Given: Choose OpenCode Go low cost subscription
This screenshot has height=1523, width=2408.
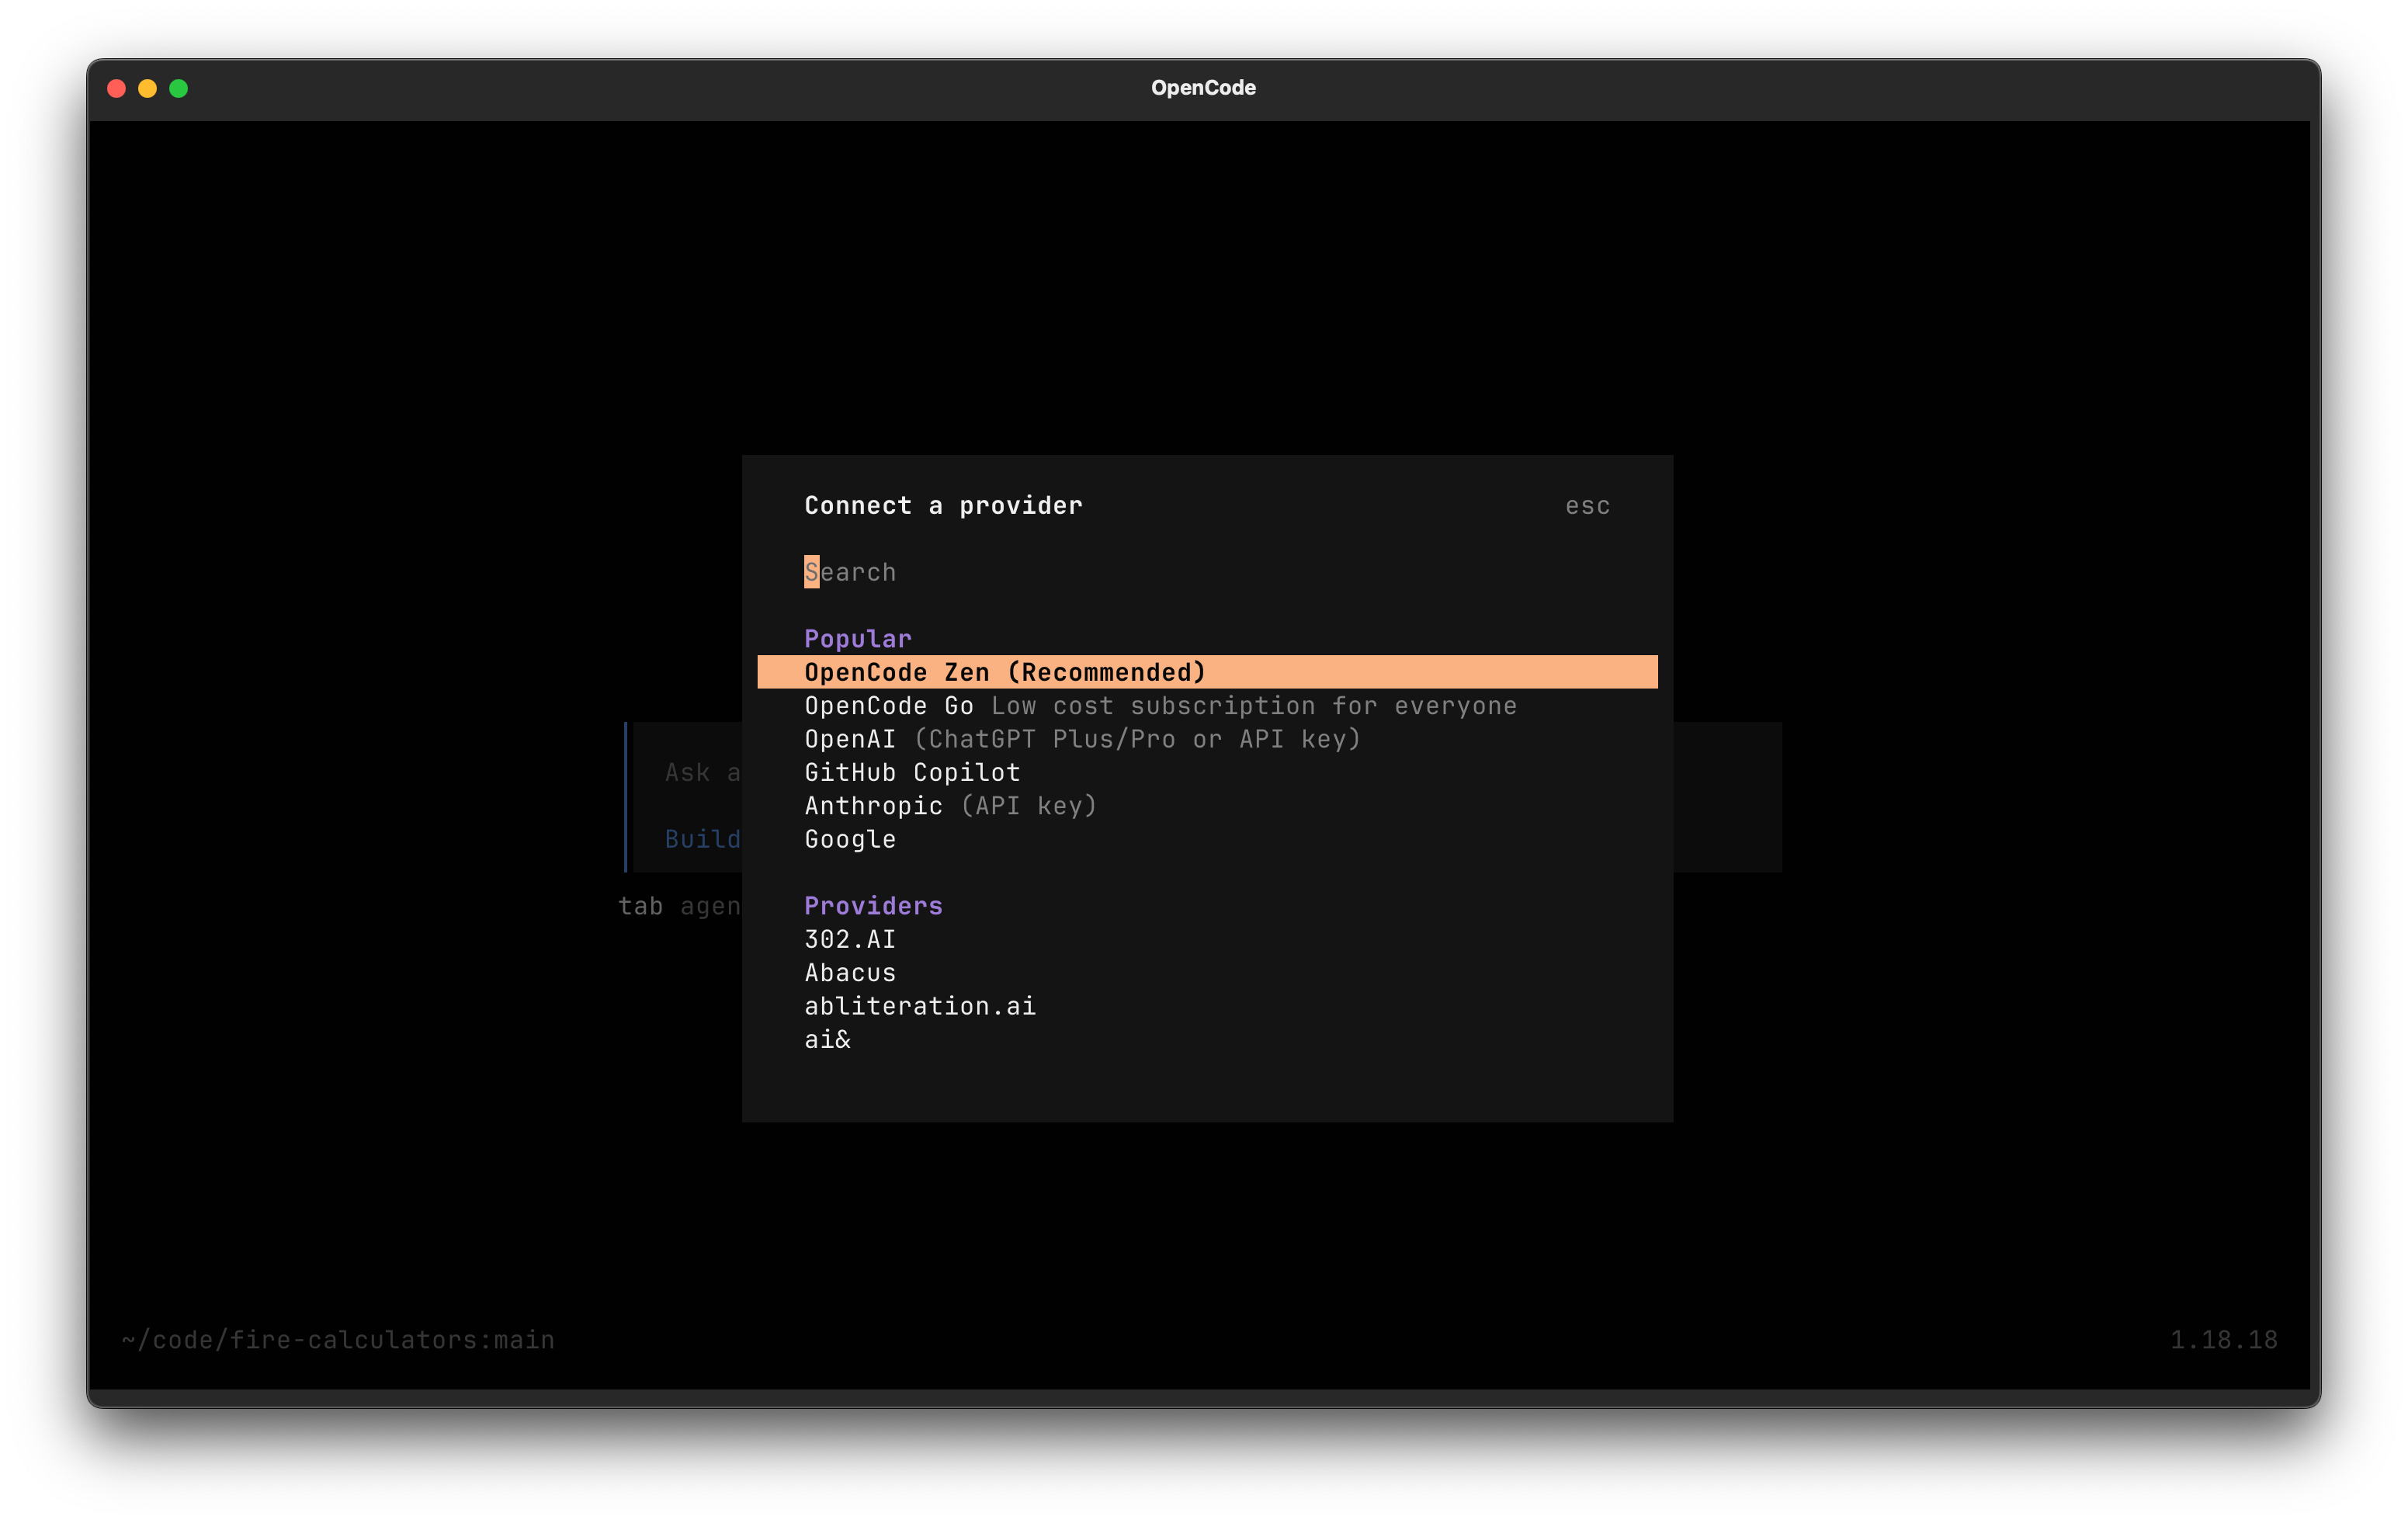Looking at the screenshot, I should (1207, 706).
